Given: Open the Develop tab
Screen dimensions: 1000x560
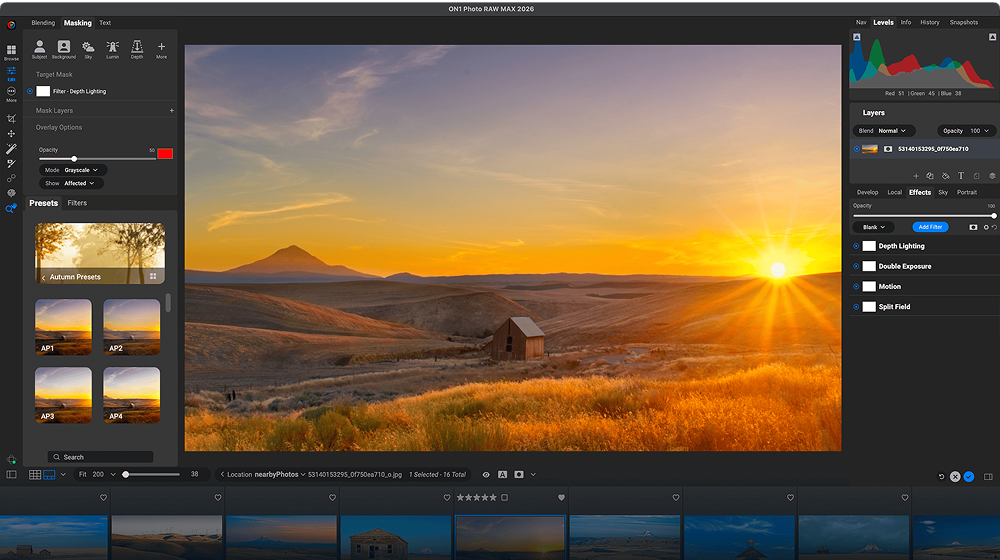Looking at the screenshot, I should click(867, 192).
